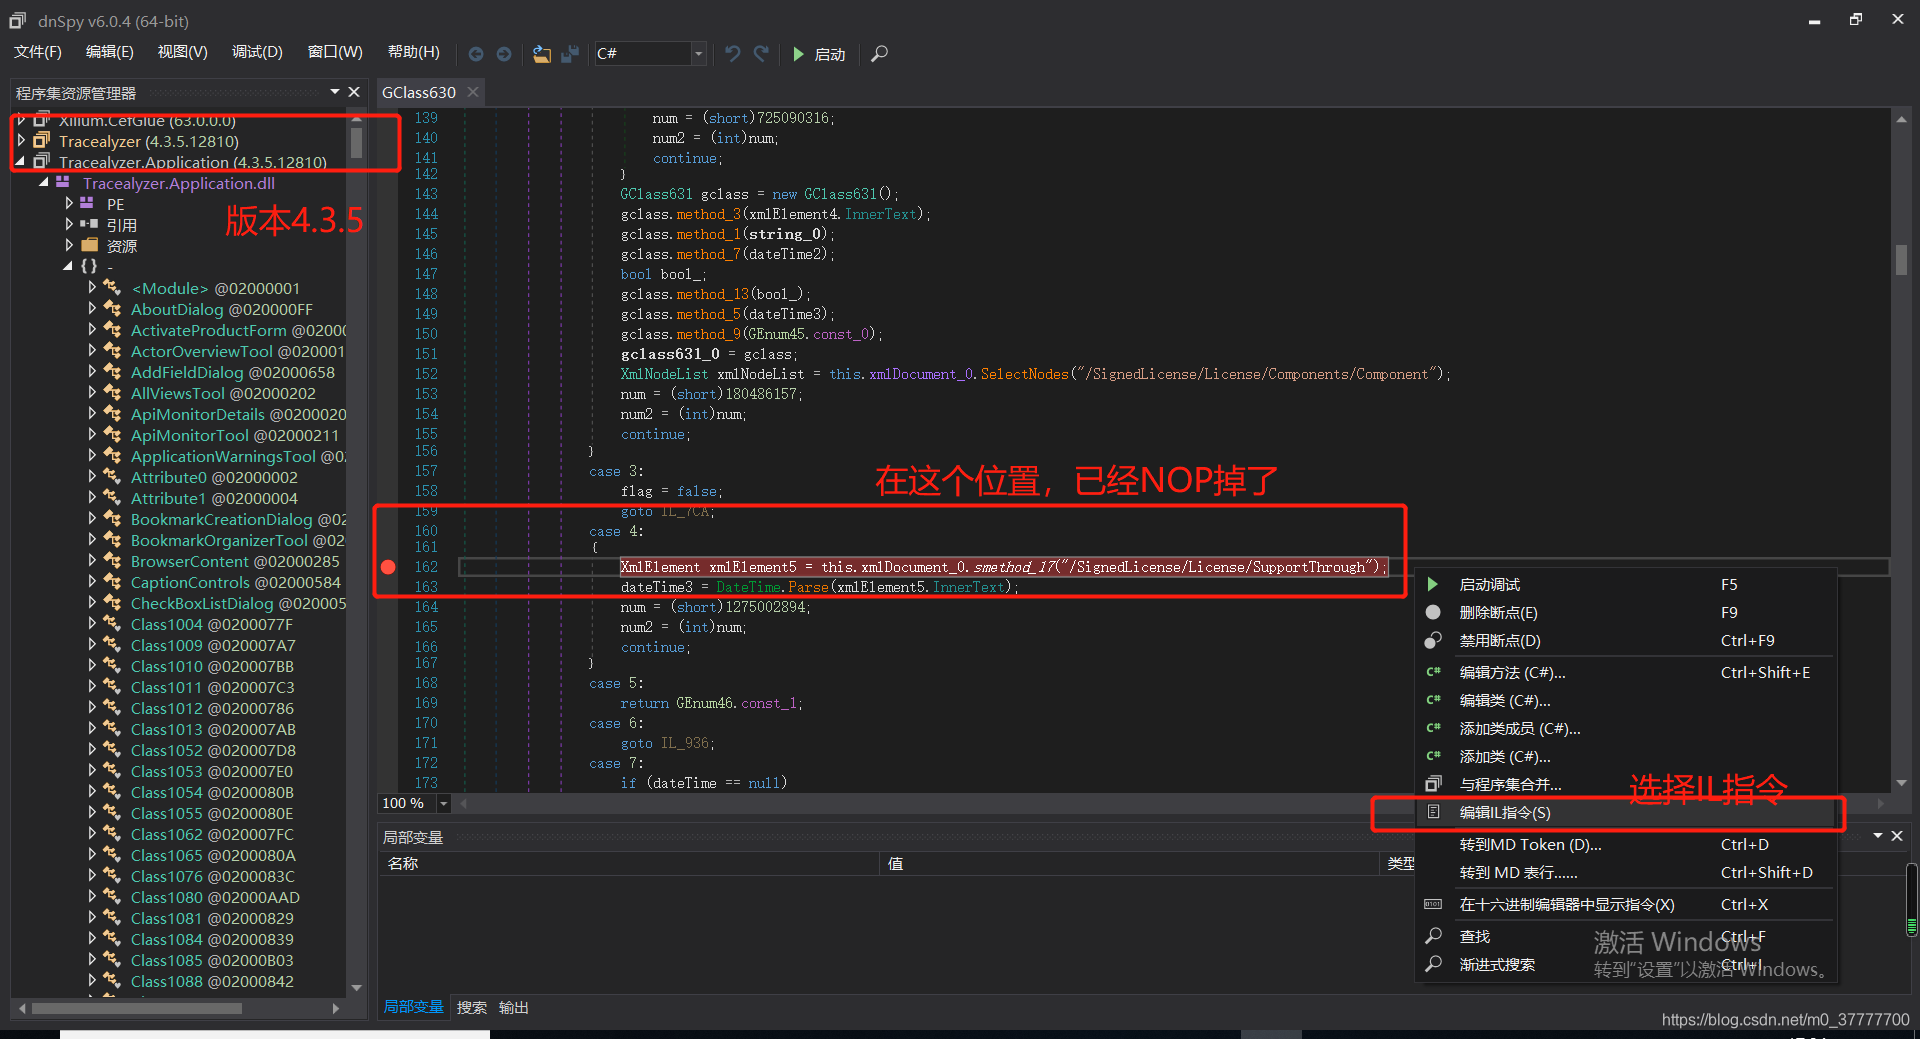Choose 编辑方法 (C#)... in context menu
Viewport: 1920px width, 1039px height.
(1626, 672)
